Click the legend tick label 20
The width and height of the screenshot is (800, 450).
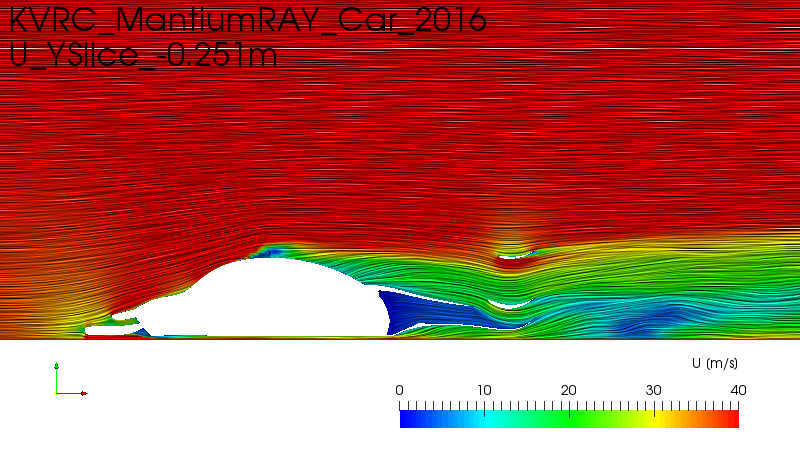tap(569, 390)
